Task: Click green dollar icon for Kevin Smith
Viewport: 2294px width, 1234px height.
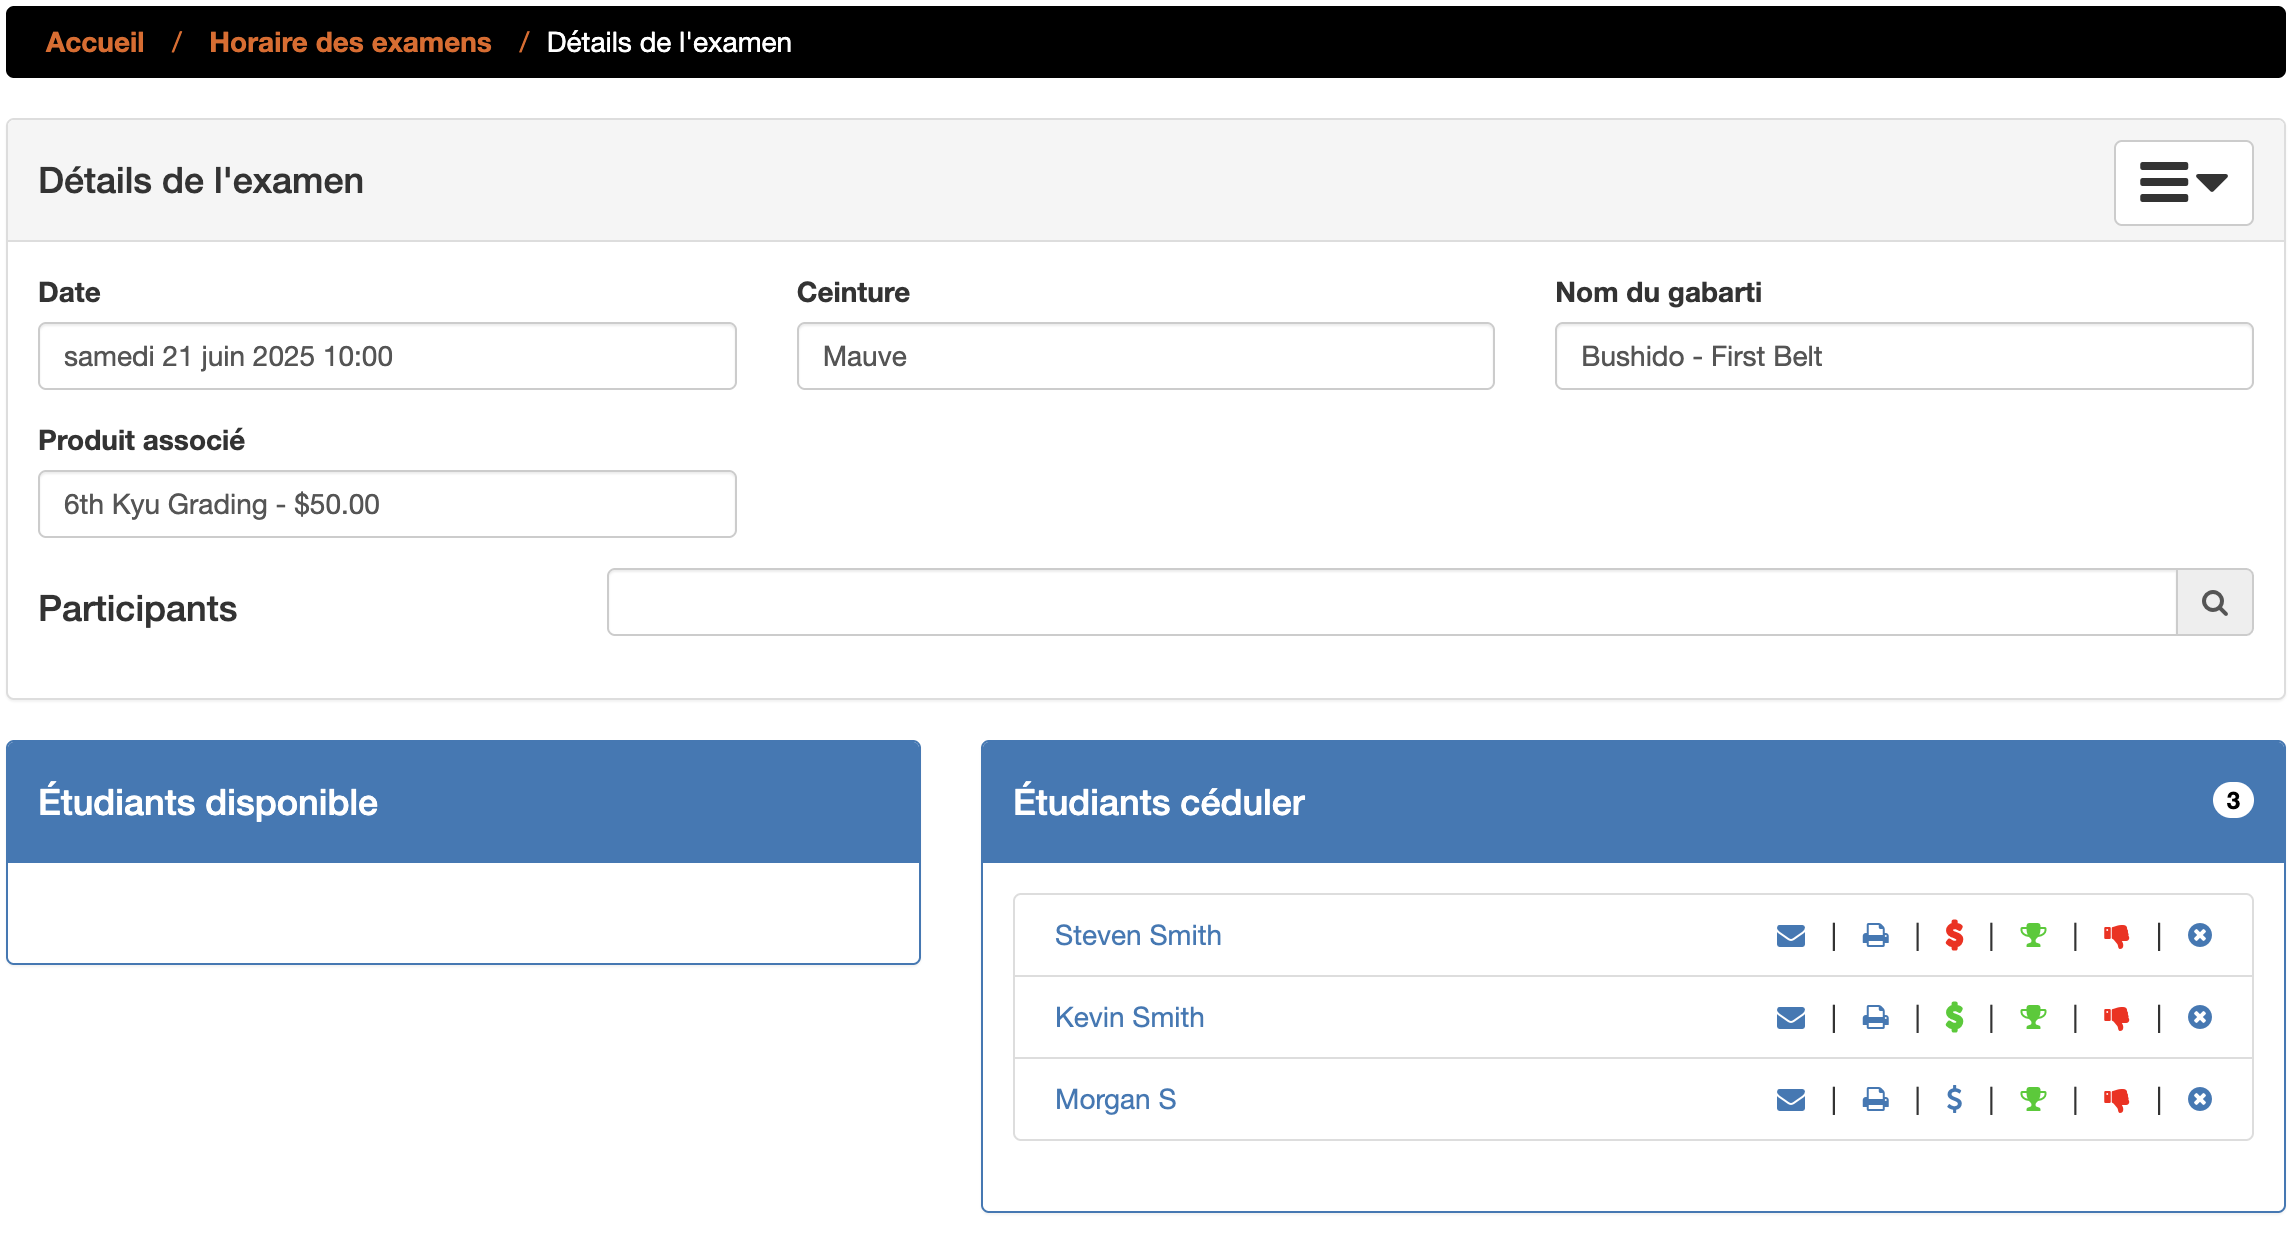Action: [1954, 1017]
